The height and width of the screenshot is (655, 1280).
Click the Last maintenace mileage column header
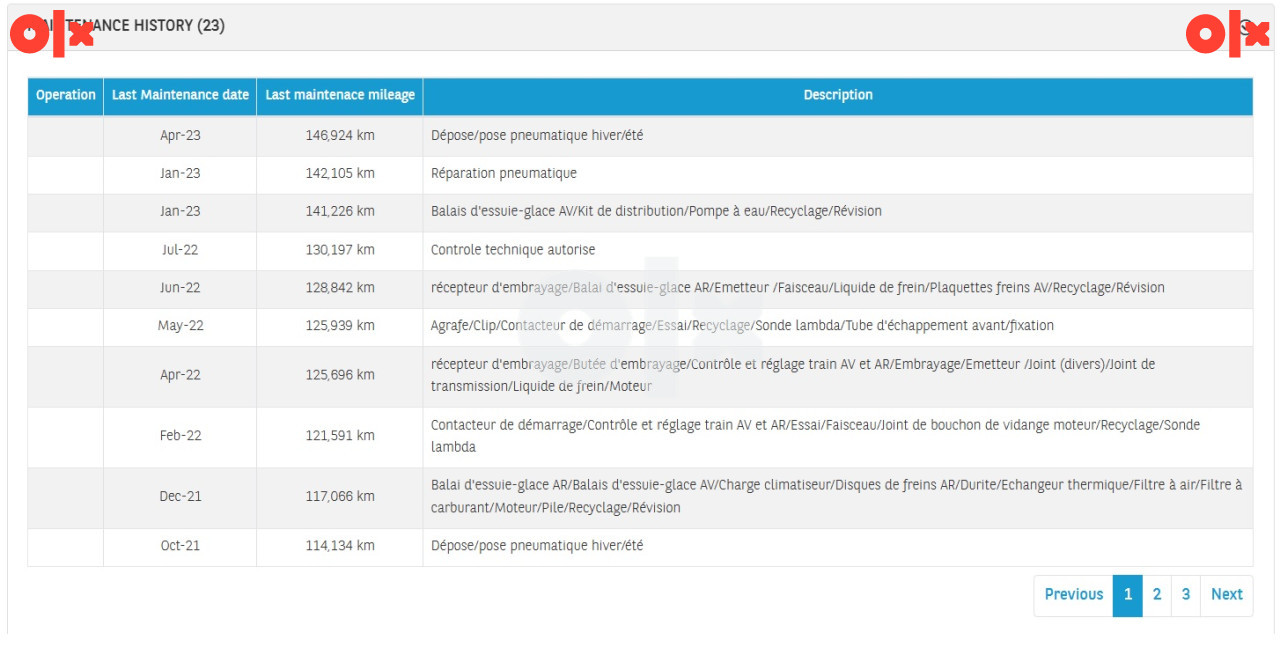340,95
